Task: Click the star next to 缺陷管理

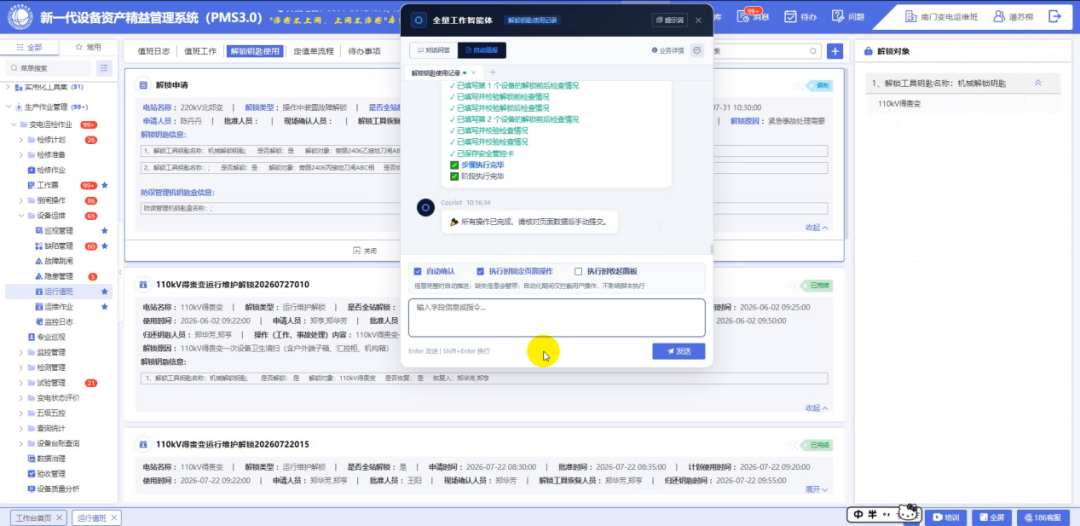Action: pyautogui.click(x=105, y=246)
